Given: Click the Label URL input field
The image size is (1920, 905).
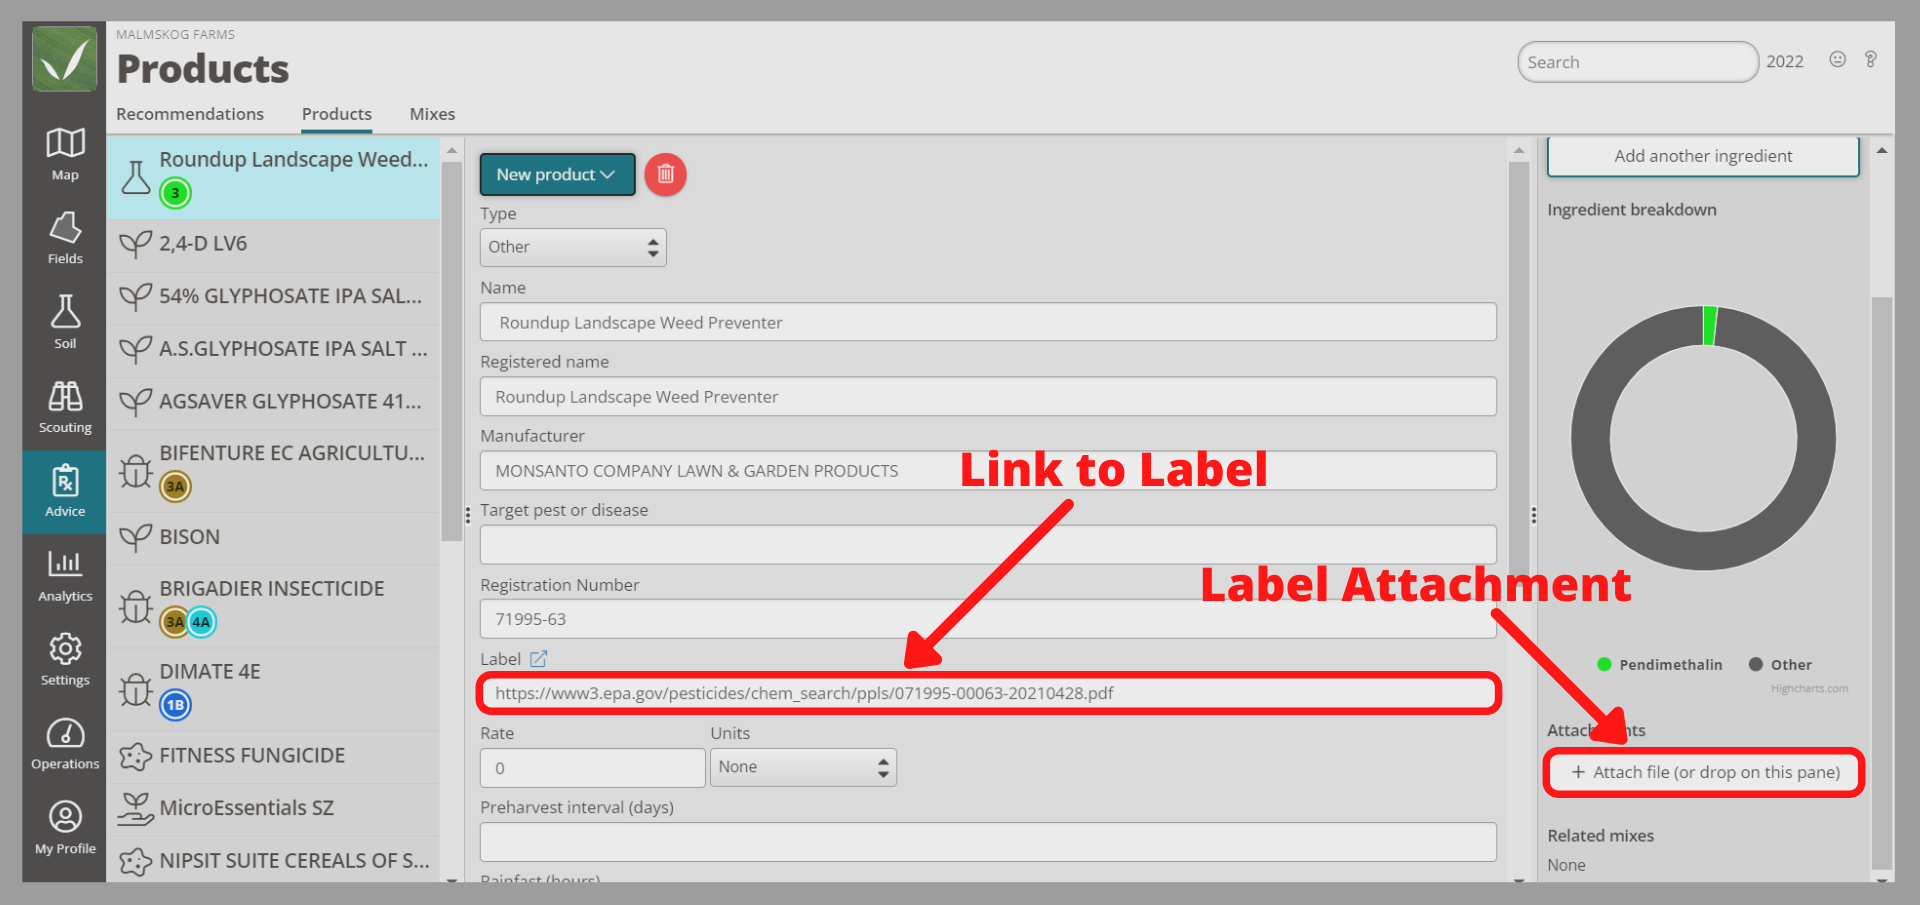Looking at the screenshot, I should tap(988, 693).
